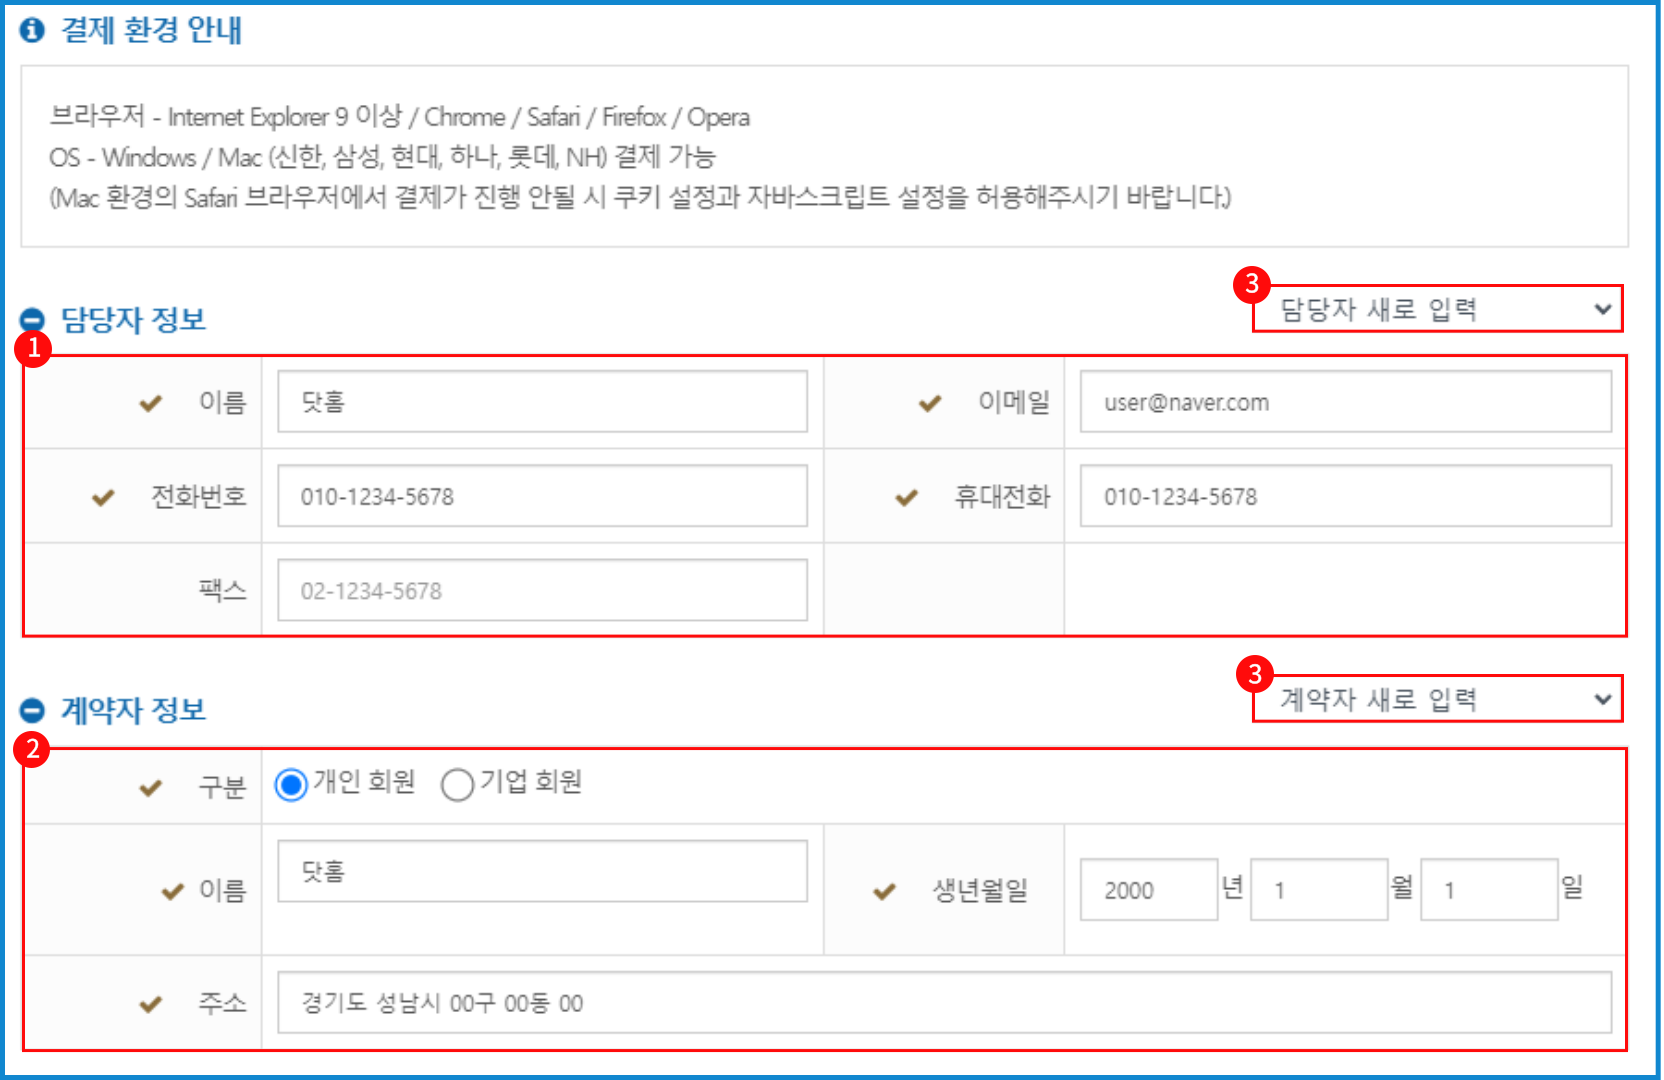Image resolution: width=1664 pixels, height=1080 pixels.
Task: Click the checkmark icon next to 휴대전화
Action: pyautogui.click(x=906, y=497)
